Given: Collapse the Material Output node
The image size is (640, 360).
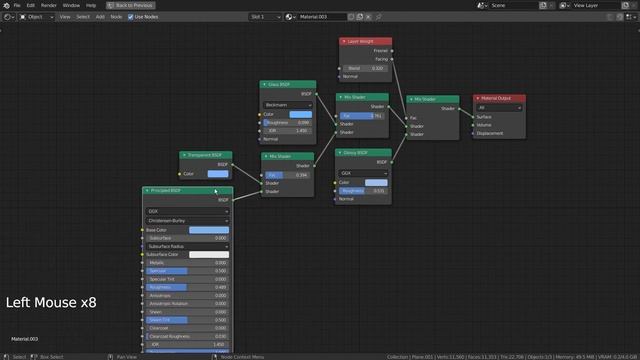Looking at the screenshot, I should click(x=478, y=98).
